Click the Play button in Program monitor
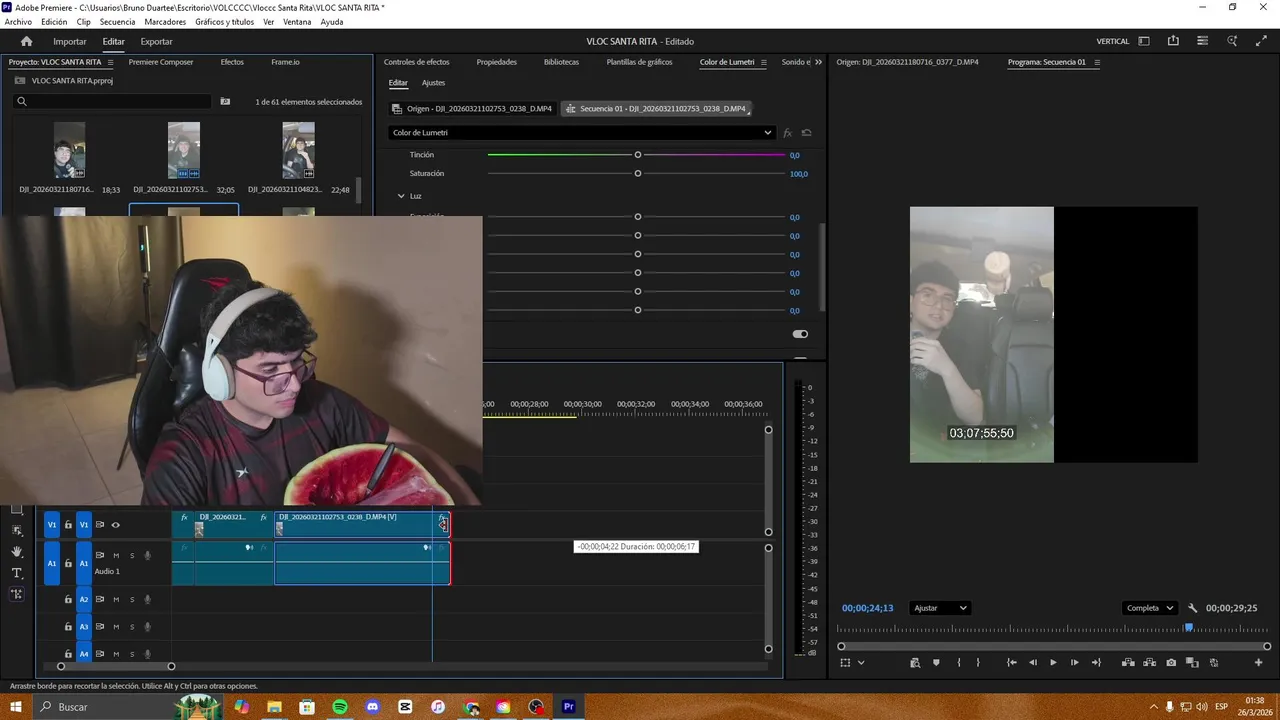The width and height of the screenshot is (1280, 720). [x=1053, y=663]
